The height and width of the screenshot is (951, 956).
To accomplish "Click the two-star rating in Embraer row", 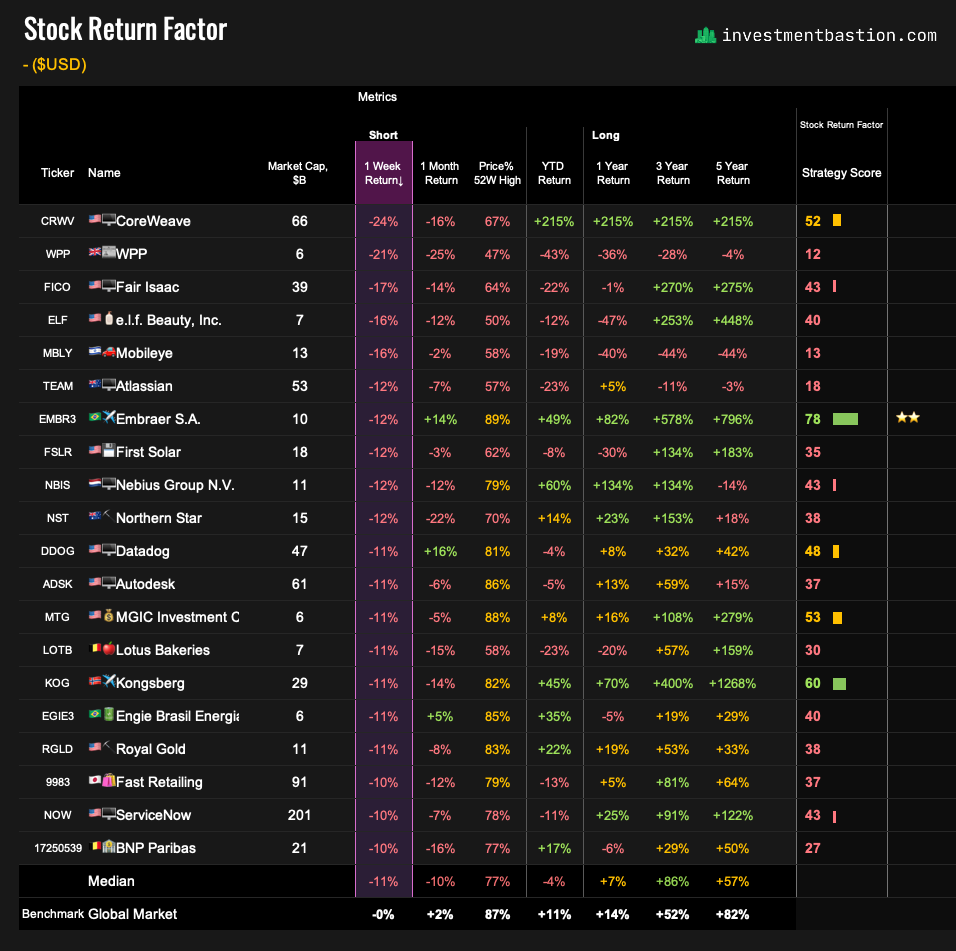I will pos(908,418).
